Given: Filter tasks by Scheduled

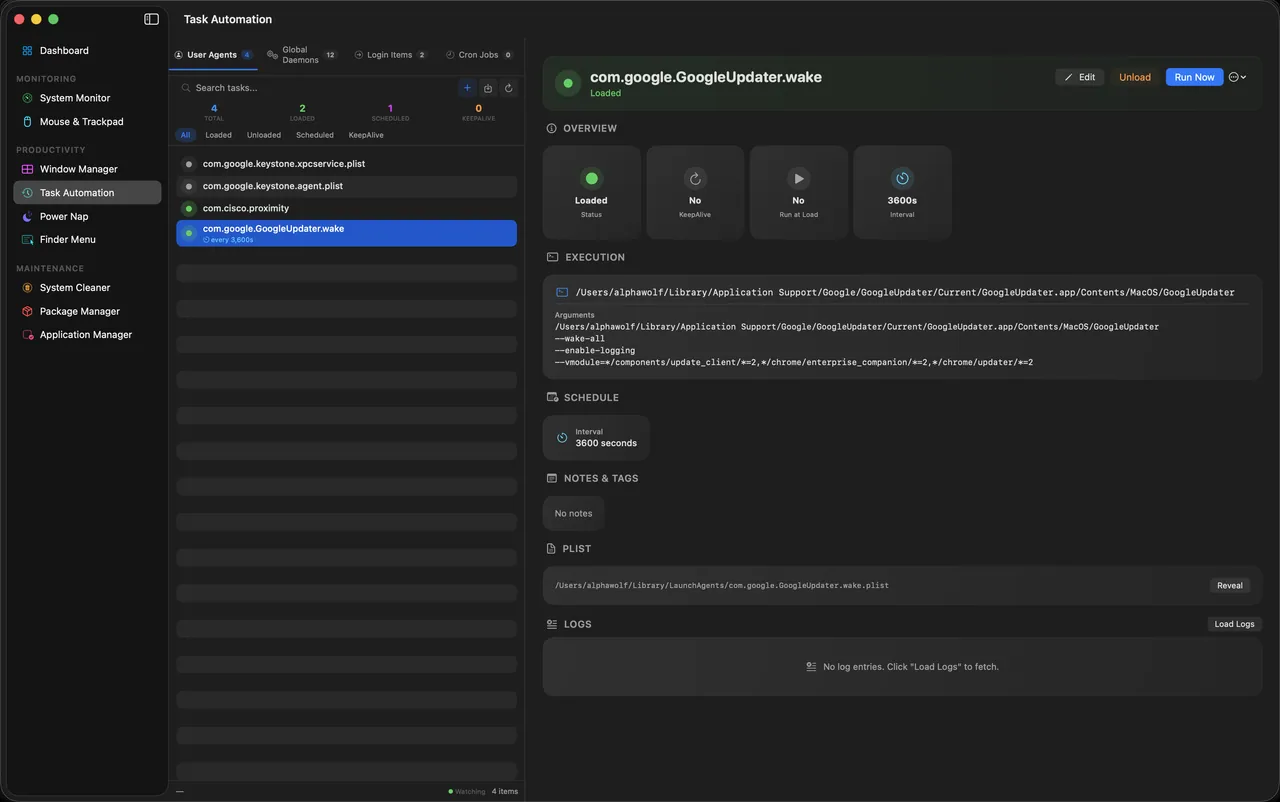Looking at the screenshot, I should coord(315,135).
